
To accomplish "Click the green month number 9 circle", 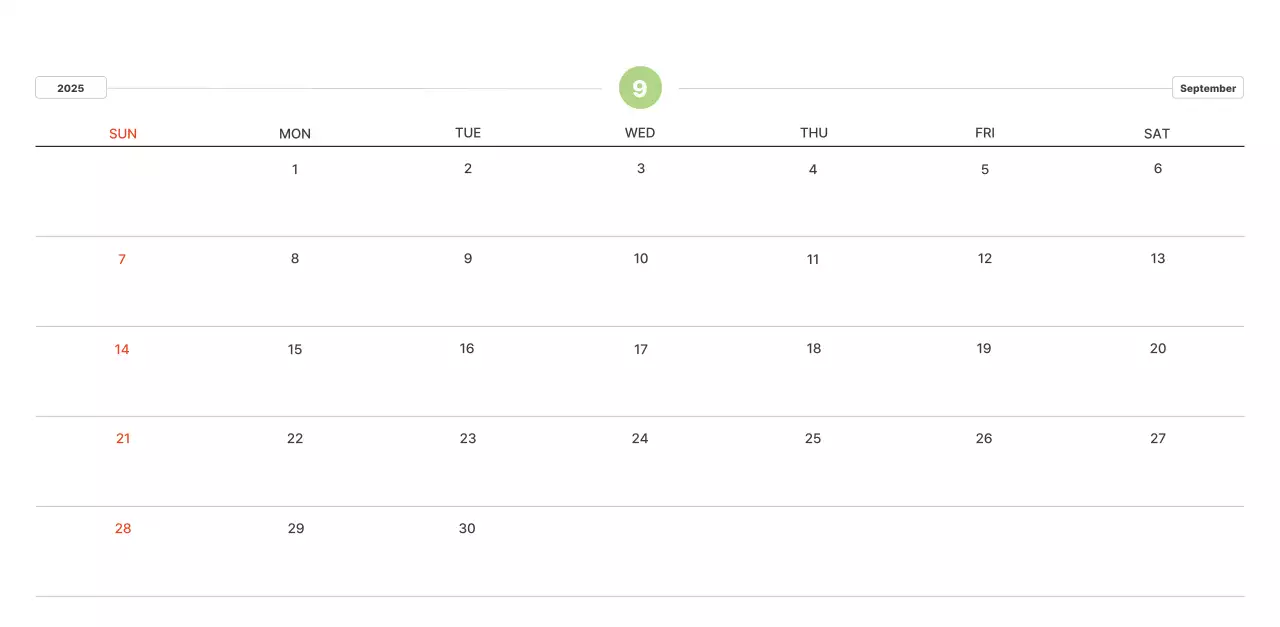I will point(640,88).
